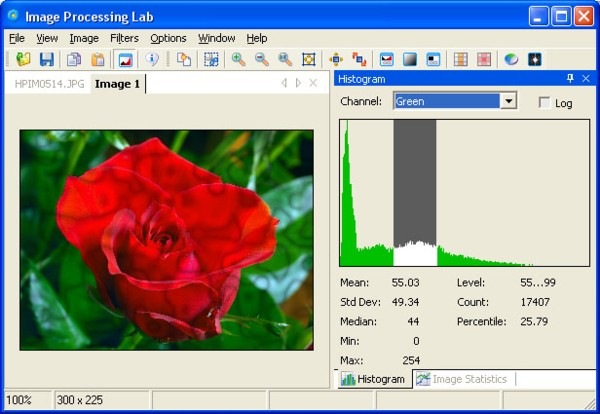Open the Image menu
Image resolution: width=600 pixels, height=414 pixels.
click(84, 38)
